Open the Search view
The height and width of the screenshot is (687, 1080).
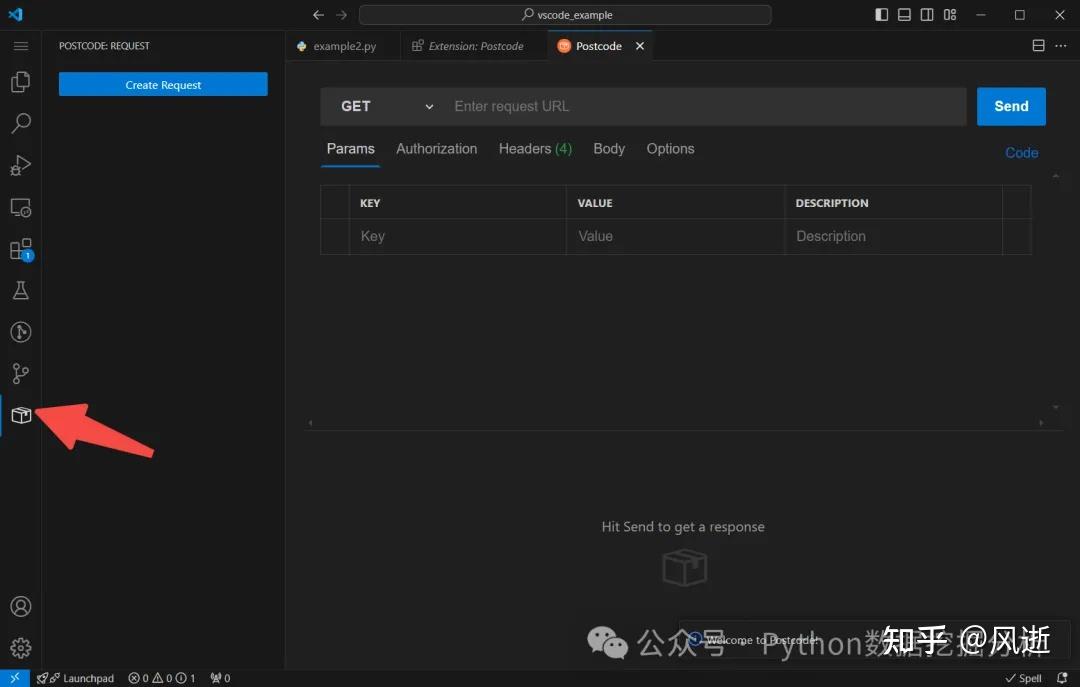pos(21,123)
